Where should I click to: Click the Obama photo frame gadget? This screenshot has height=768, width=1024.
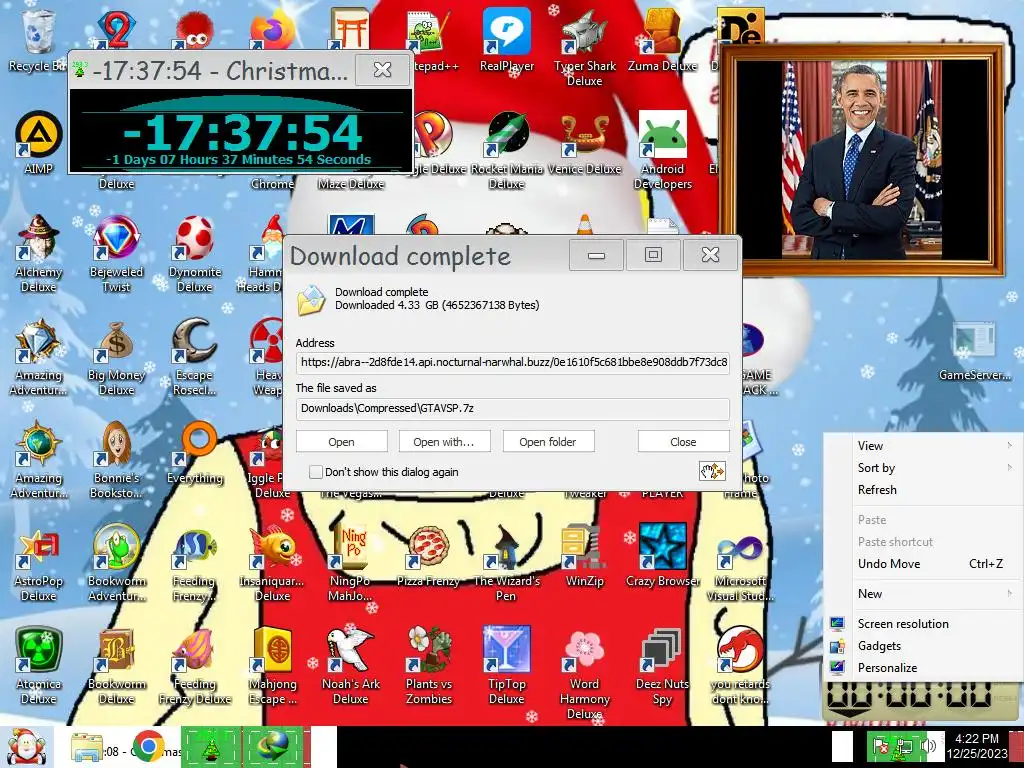pos(861,160)
